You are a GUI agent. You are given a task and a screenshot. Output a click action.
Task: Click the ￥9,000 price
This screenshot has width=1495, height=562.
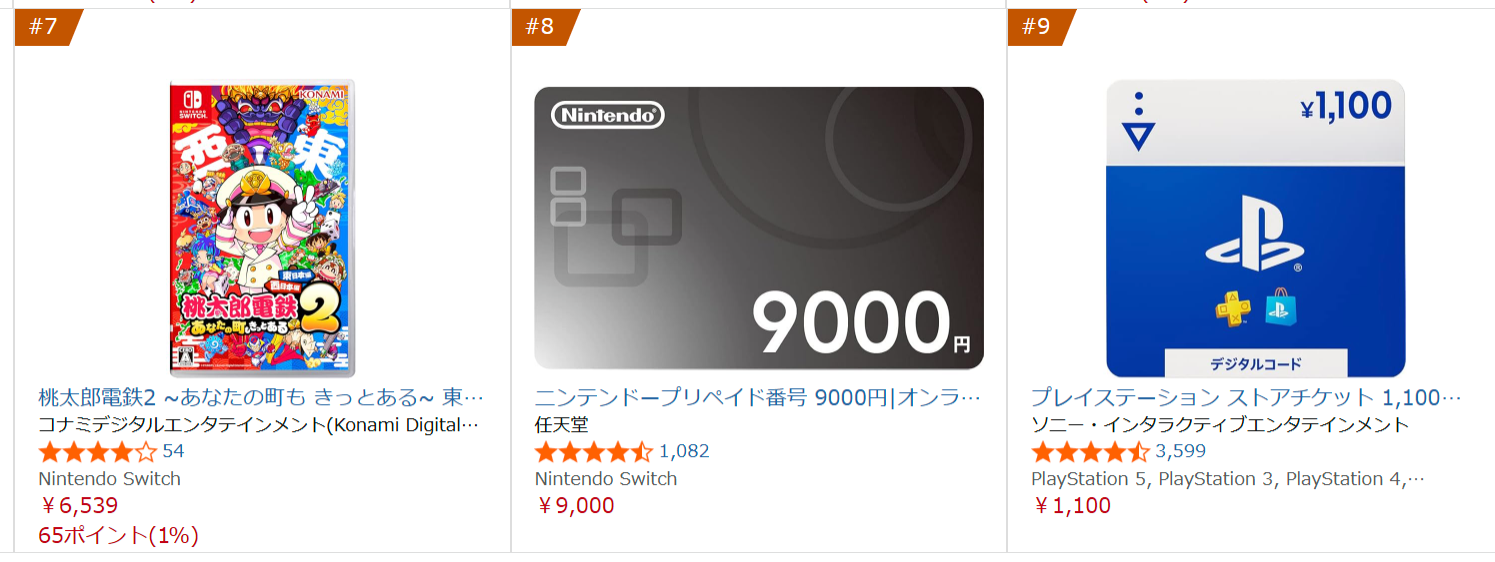pos(575,505)
